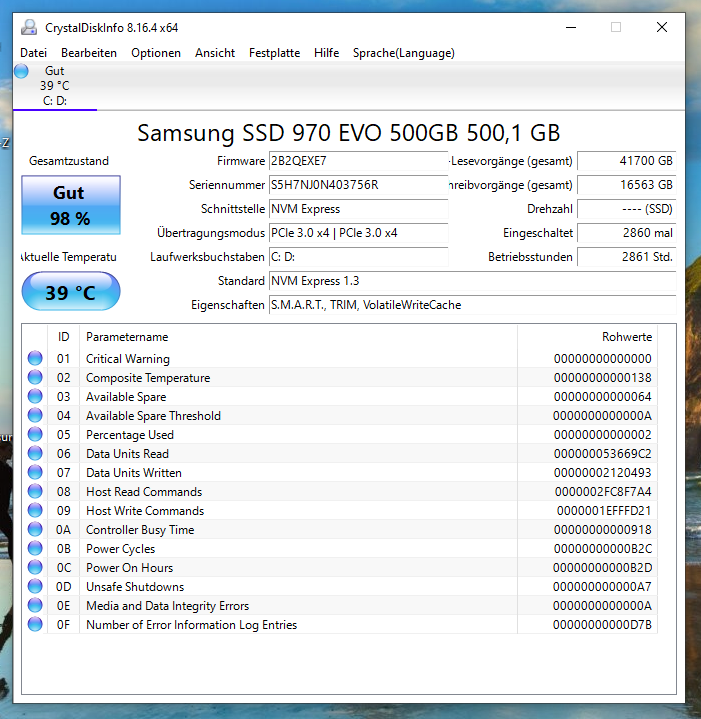The height and width of the screenshot is (719, 701).
Task: Click status orb for Critical Warning row
Action: (x=35, y=358)
